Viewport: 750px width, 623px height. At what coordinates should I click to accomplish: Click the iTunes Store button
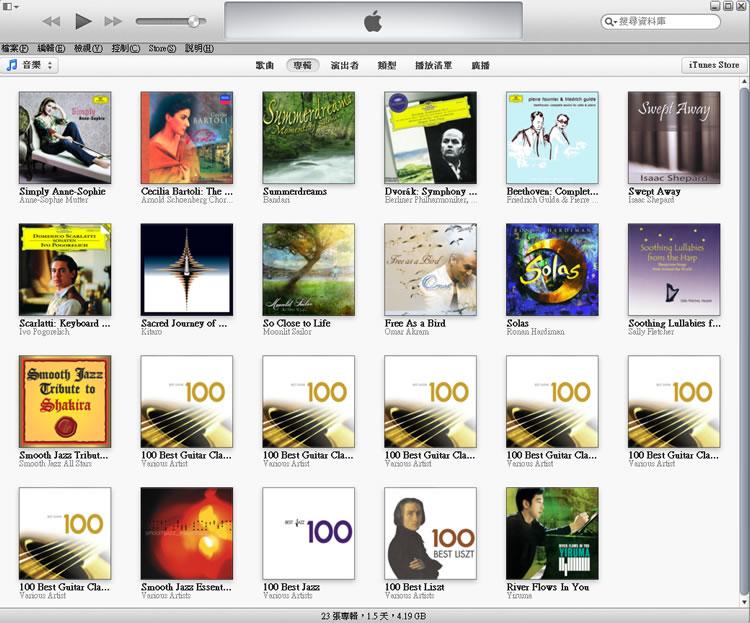point(714,65)
